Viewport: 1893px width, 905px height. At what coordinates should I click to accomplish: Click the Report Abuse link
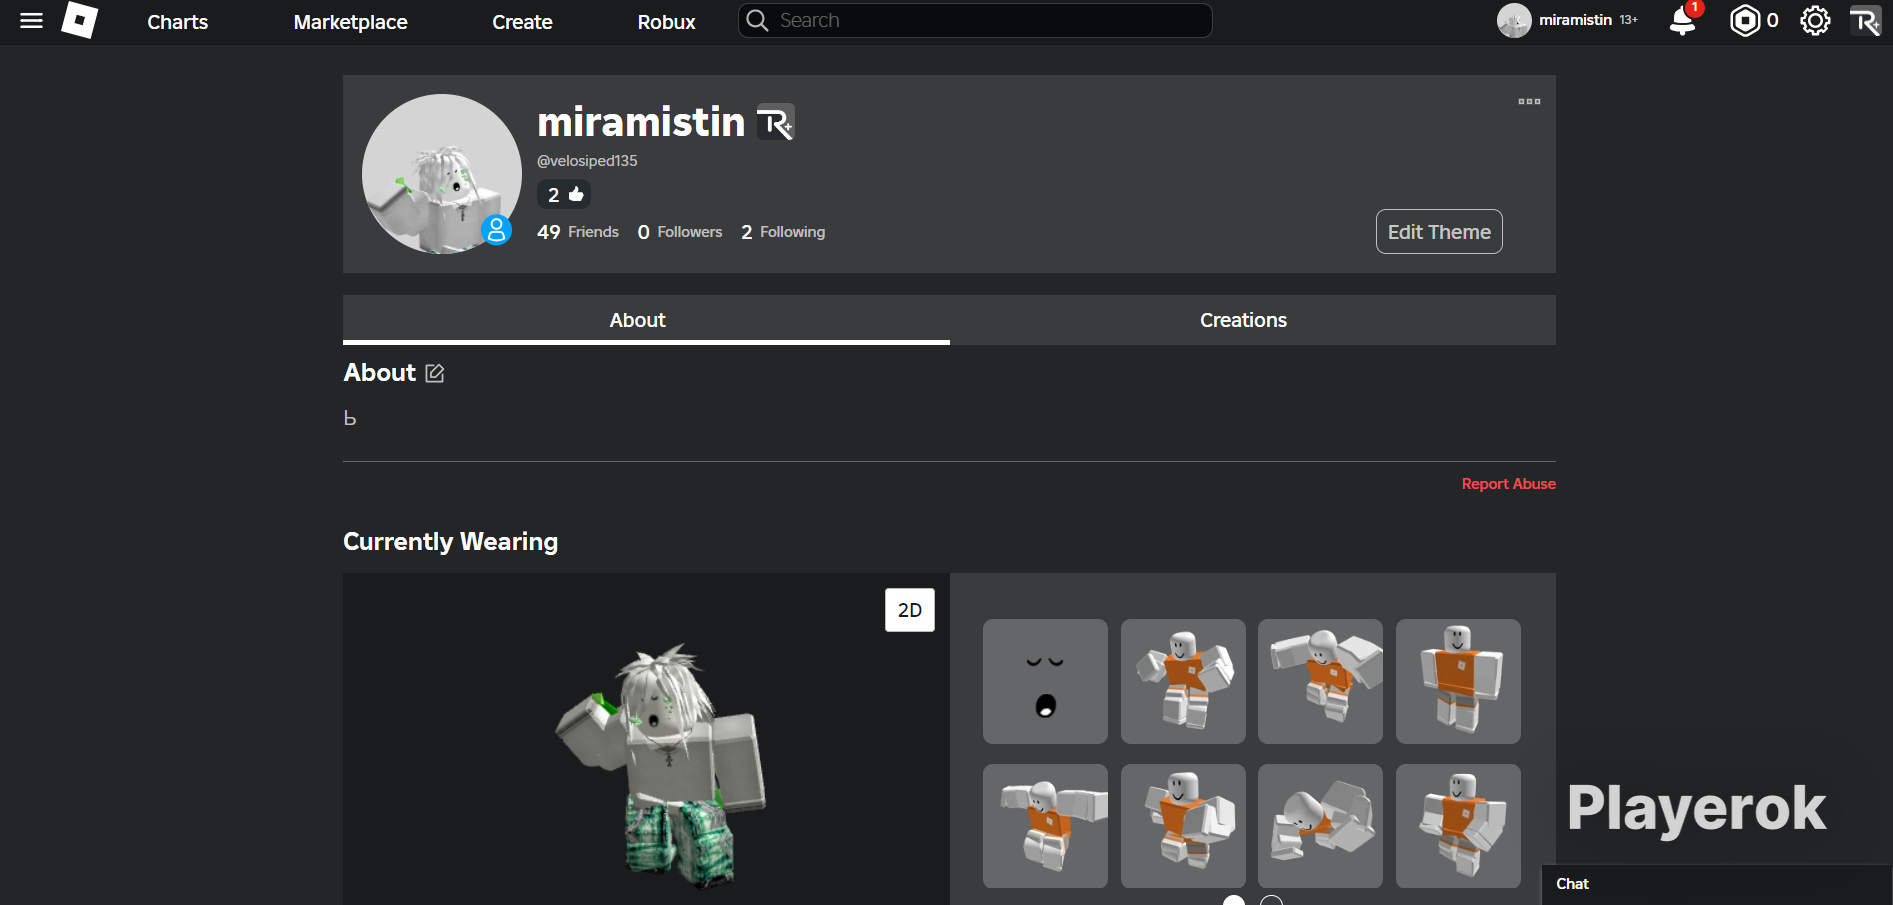coord(1508,484)
